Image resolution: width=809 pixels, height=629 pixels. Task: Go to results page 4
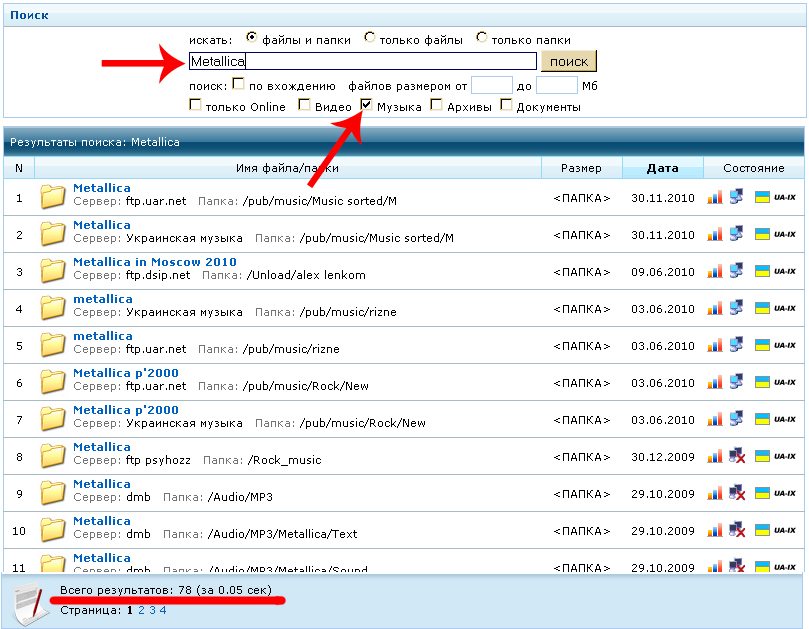[163, 610]
